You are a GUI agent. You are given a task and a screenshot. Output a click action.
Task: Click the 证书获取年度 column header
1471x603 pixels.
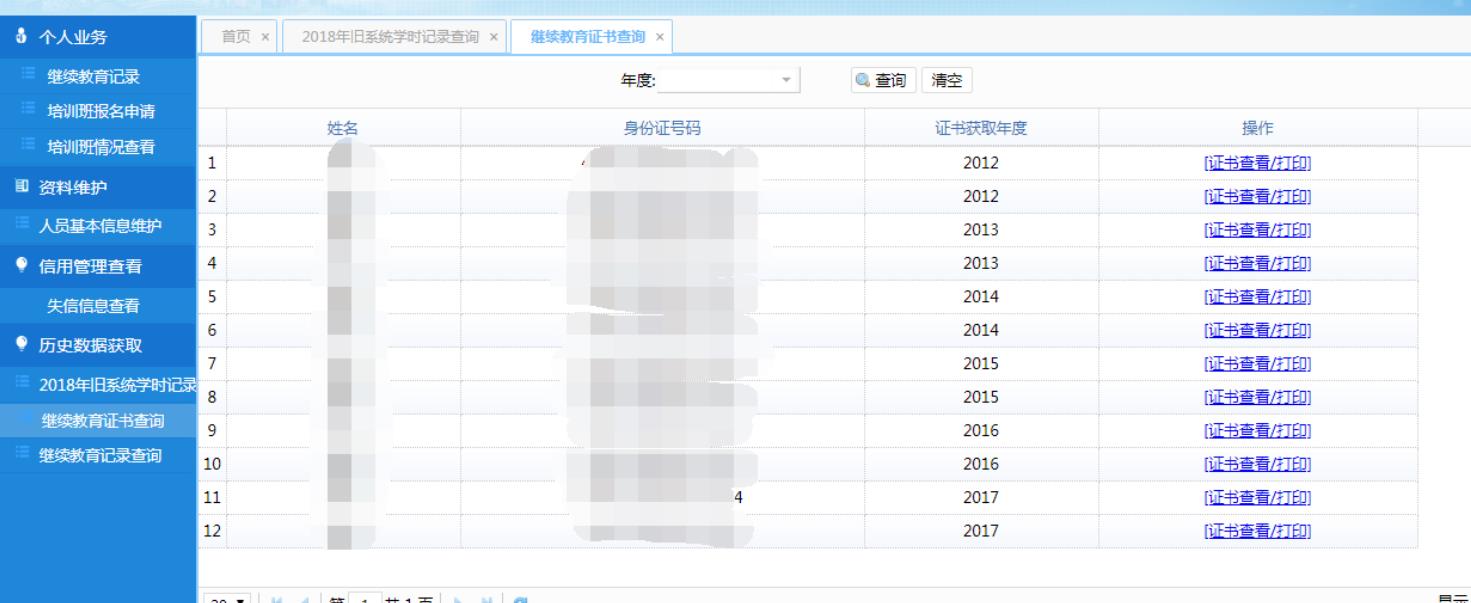[x=980, y=127]
